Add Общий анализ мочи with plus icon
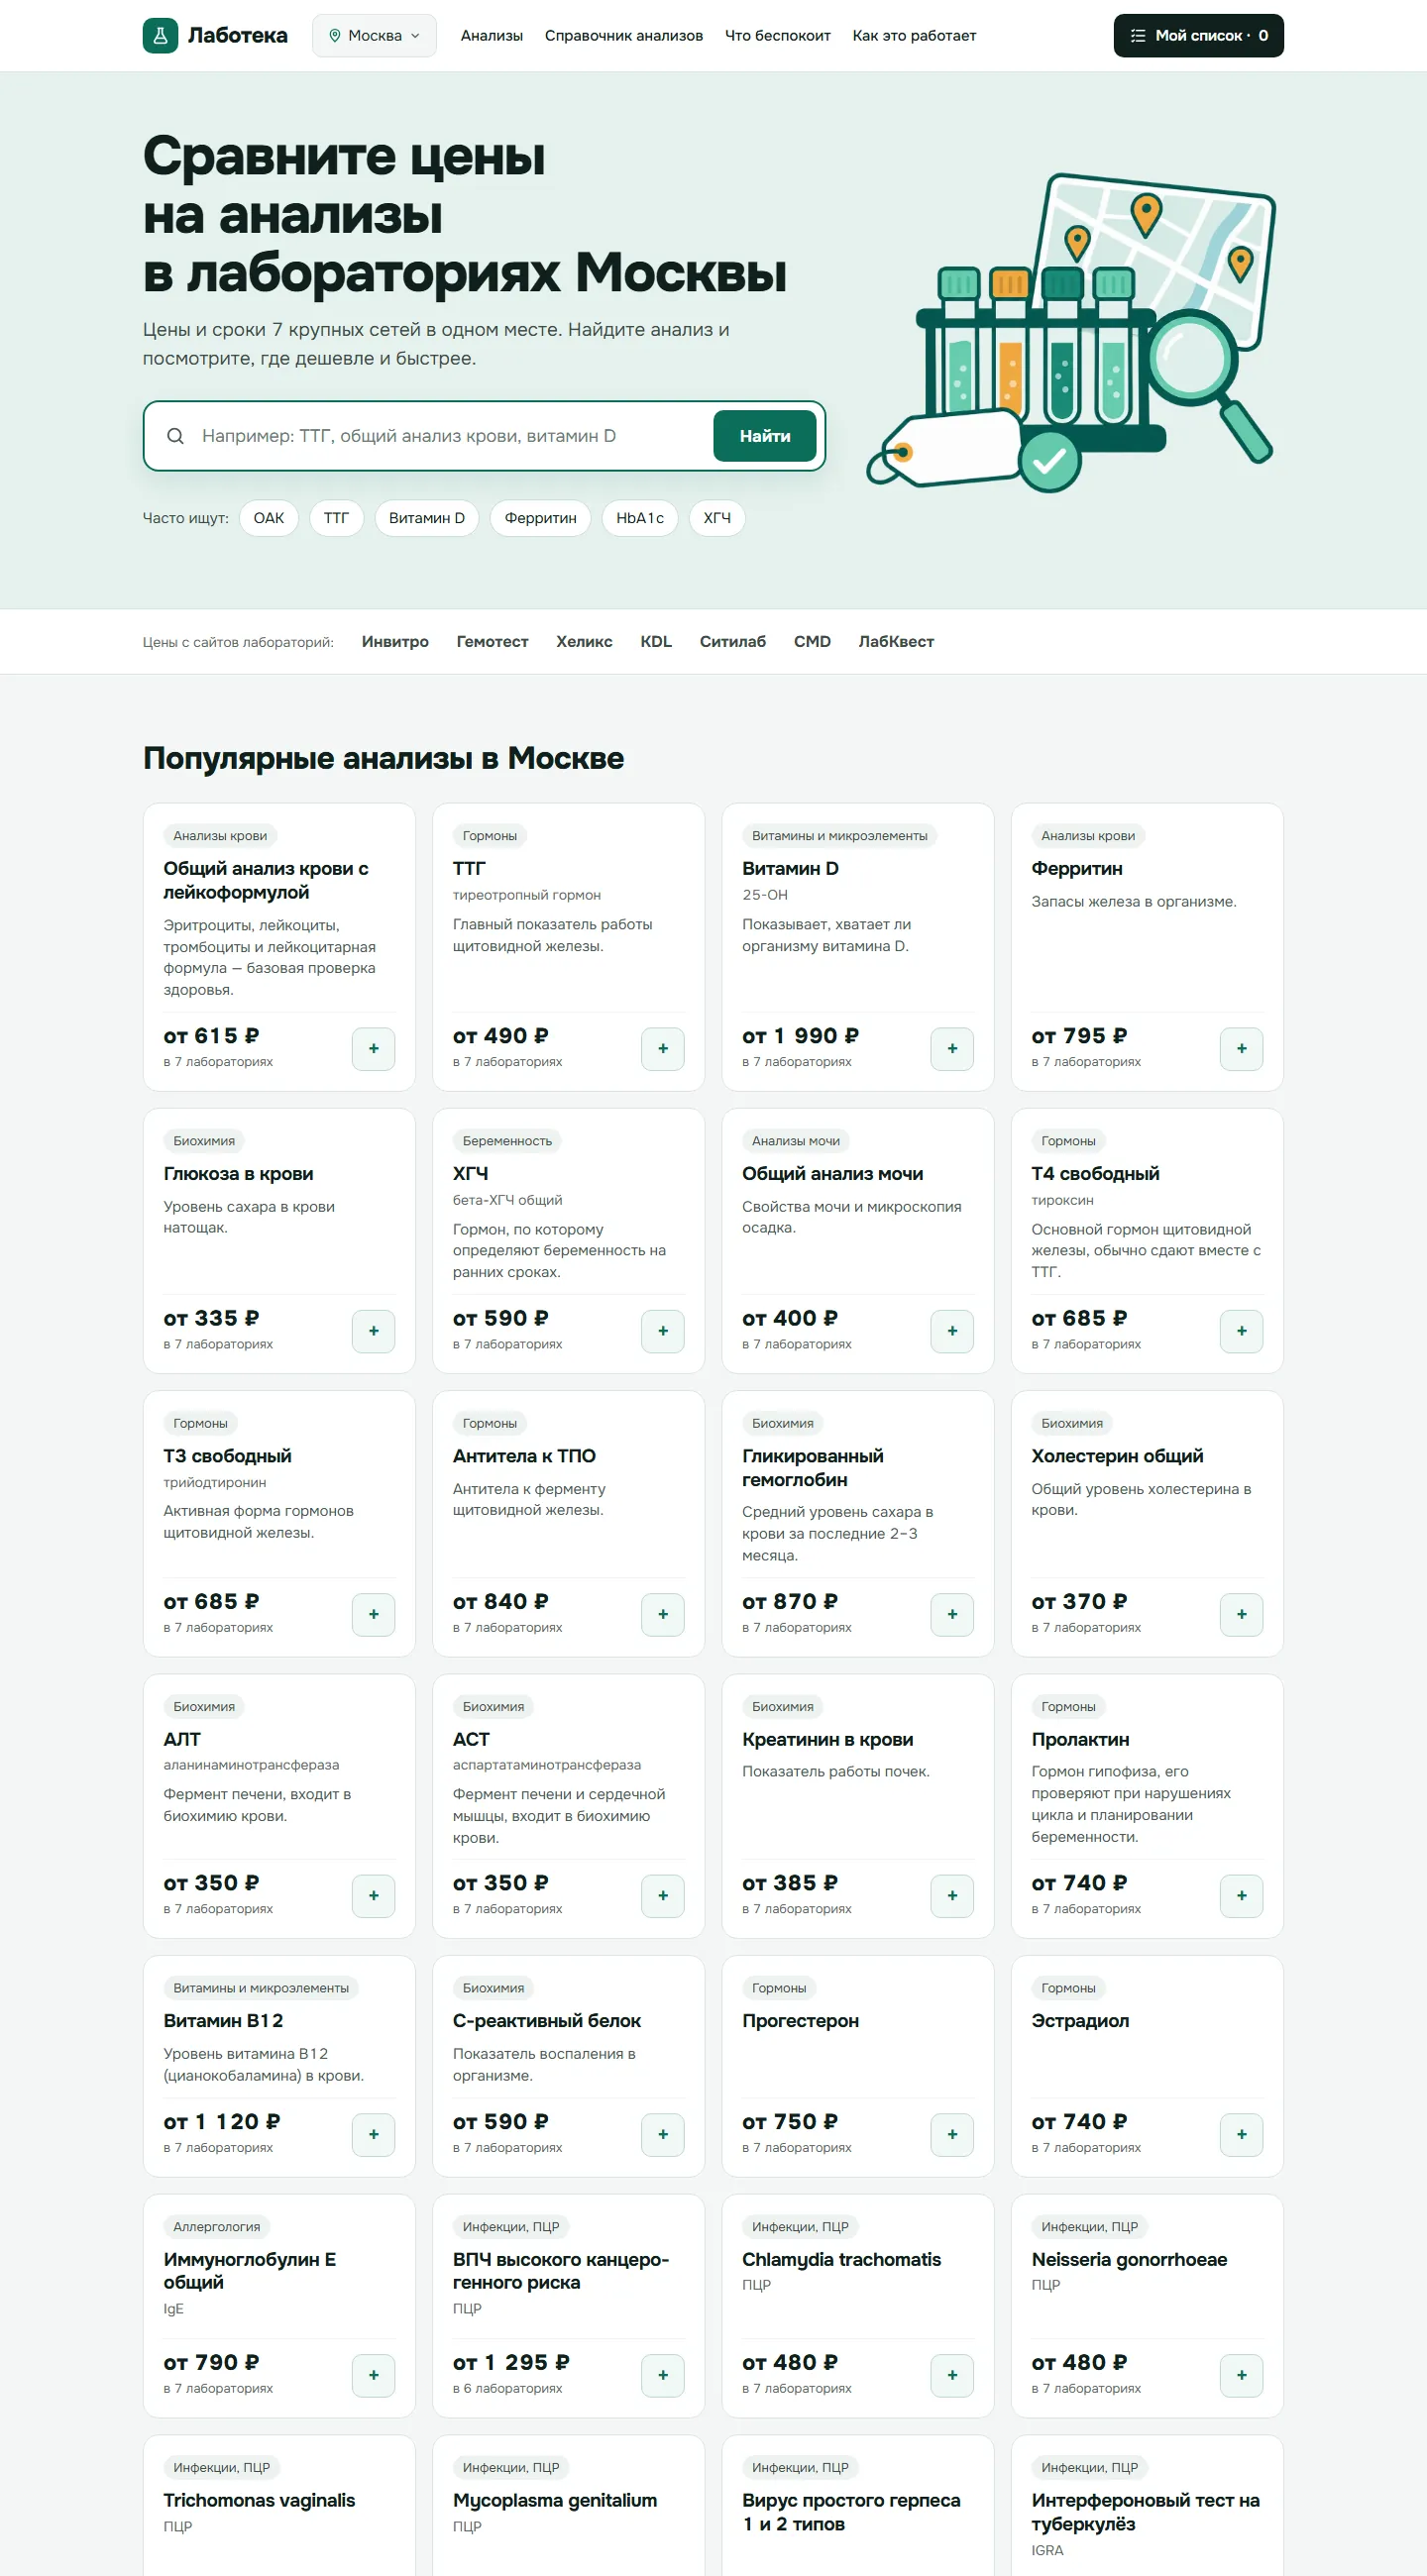1427x2576 pixels. tap(952, 1331)
